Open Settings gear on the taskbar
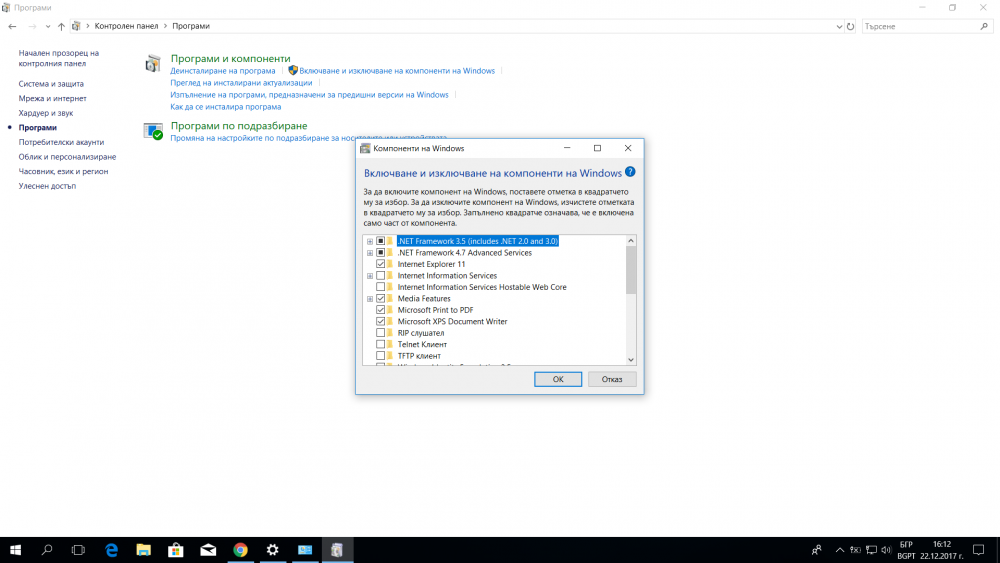Screen dimensions: 1000x563 [272, 550]
